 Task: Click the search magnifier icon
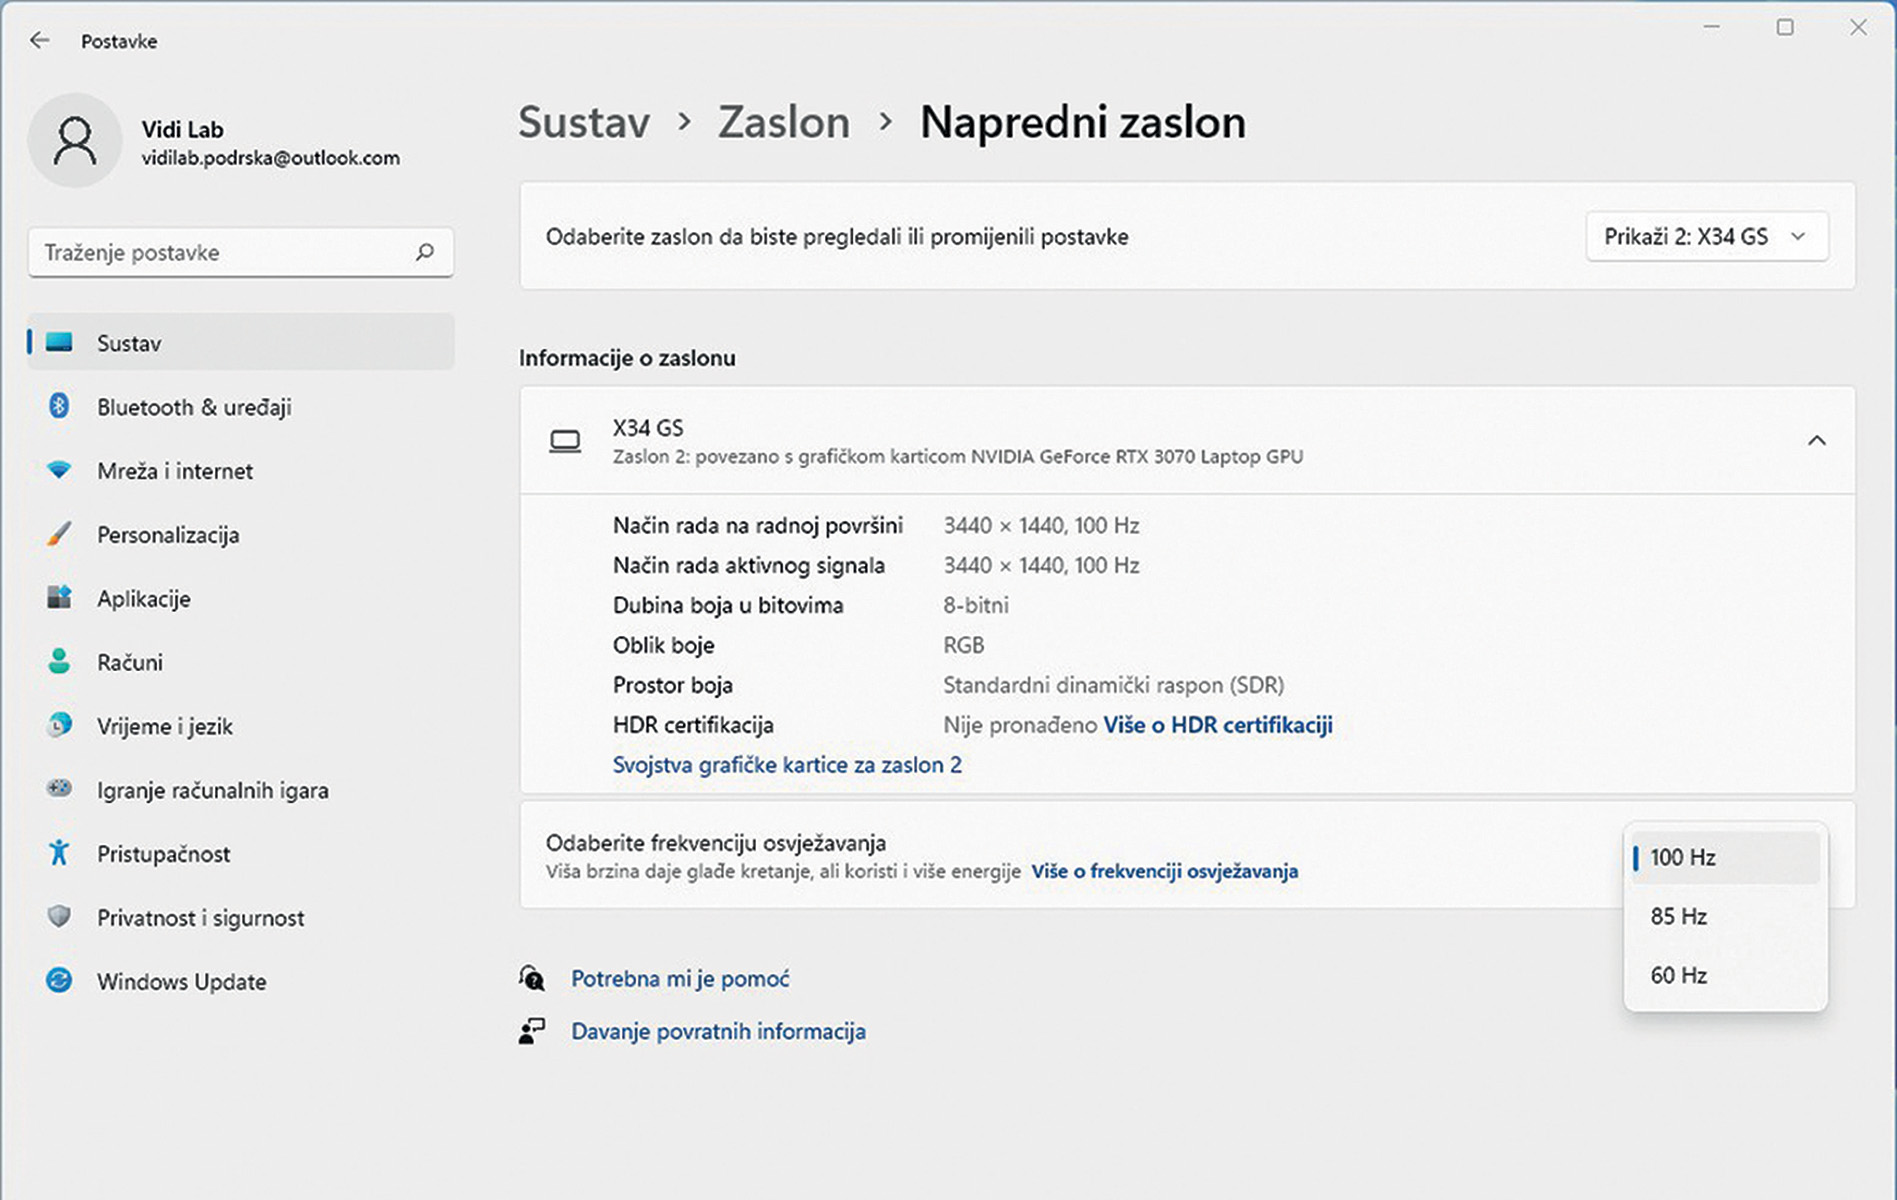(x=425, y=252)
